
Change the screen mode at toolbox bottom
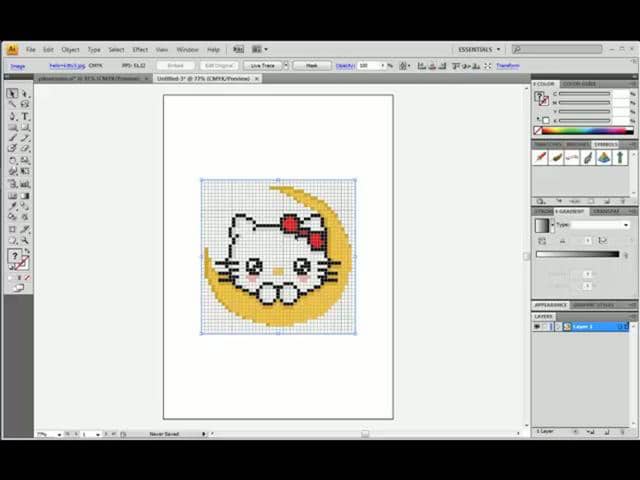[x=18, y=288]
